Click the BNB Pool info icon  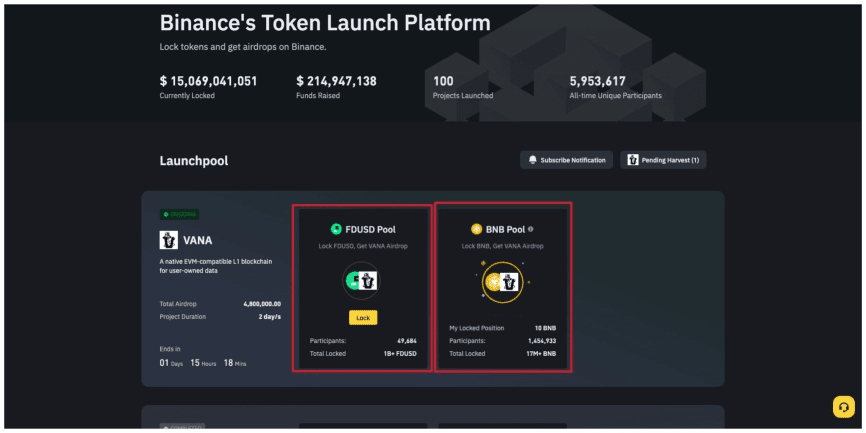(x=530, y=229)
